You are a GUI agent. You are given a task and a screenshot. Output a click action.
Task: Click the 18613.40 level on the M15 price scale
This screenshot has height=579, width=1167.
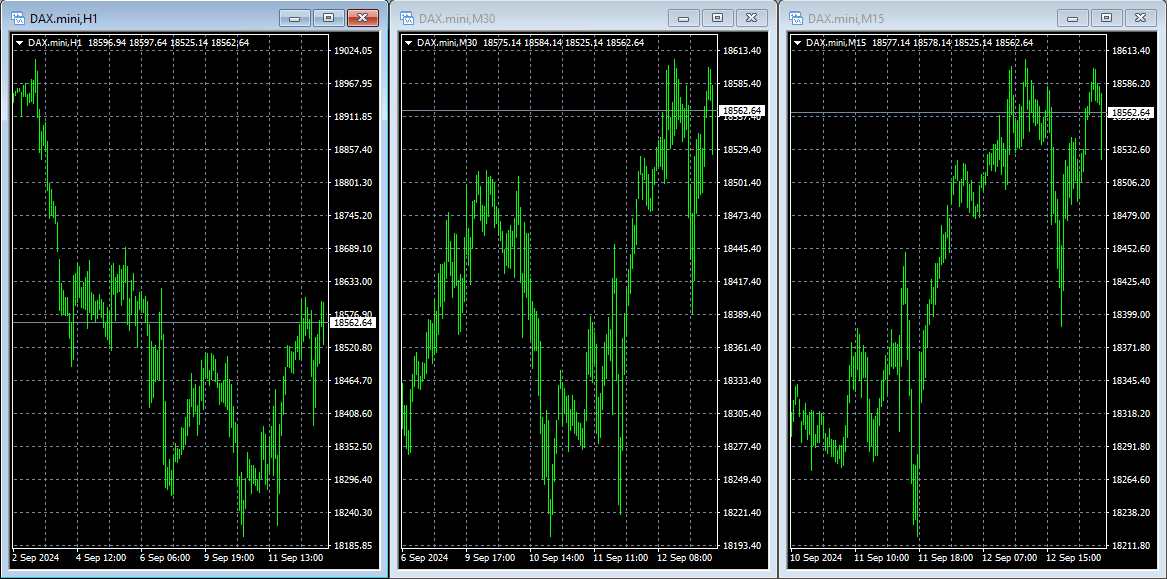click(1130, 51)
